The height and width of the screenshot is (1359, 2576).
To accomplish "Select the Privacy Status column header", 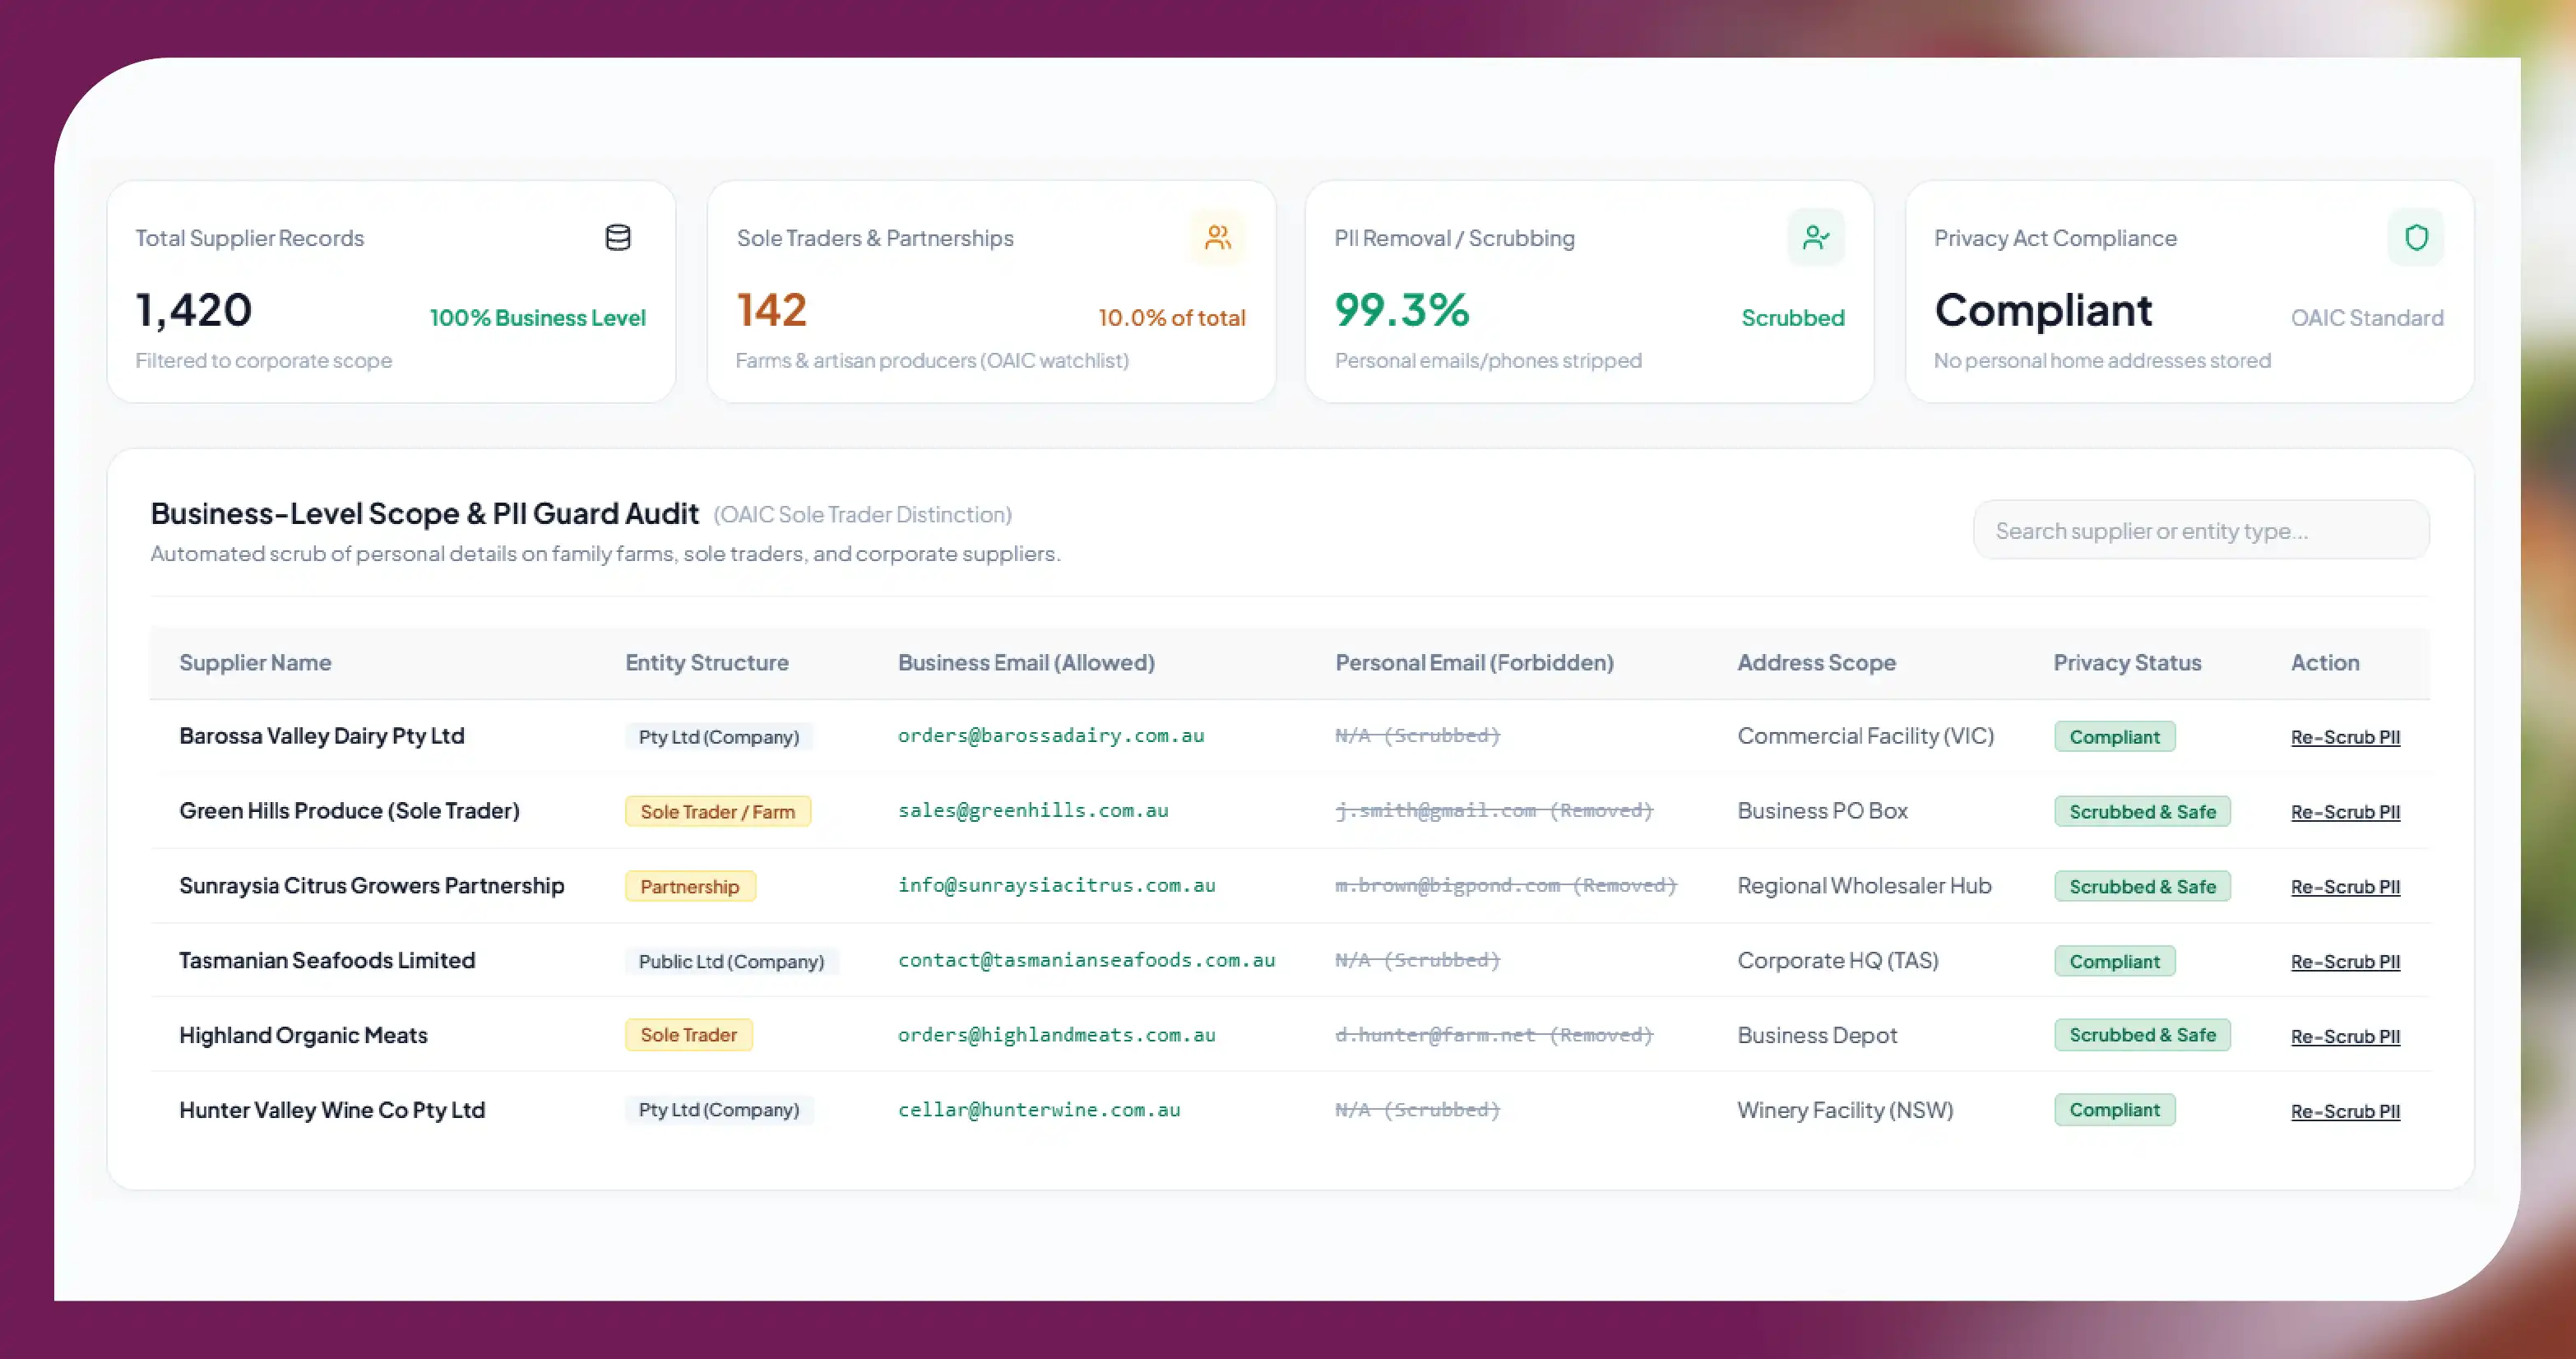I will (2127, 662).
